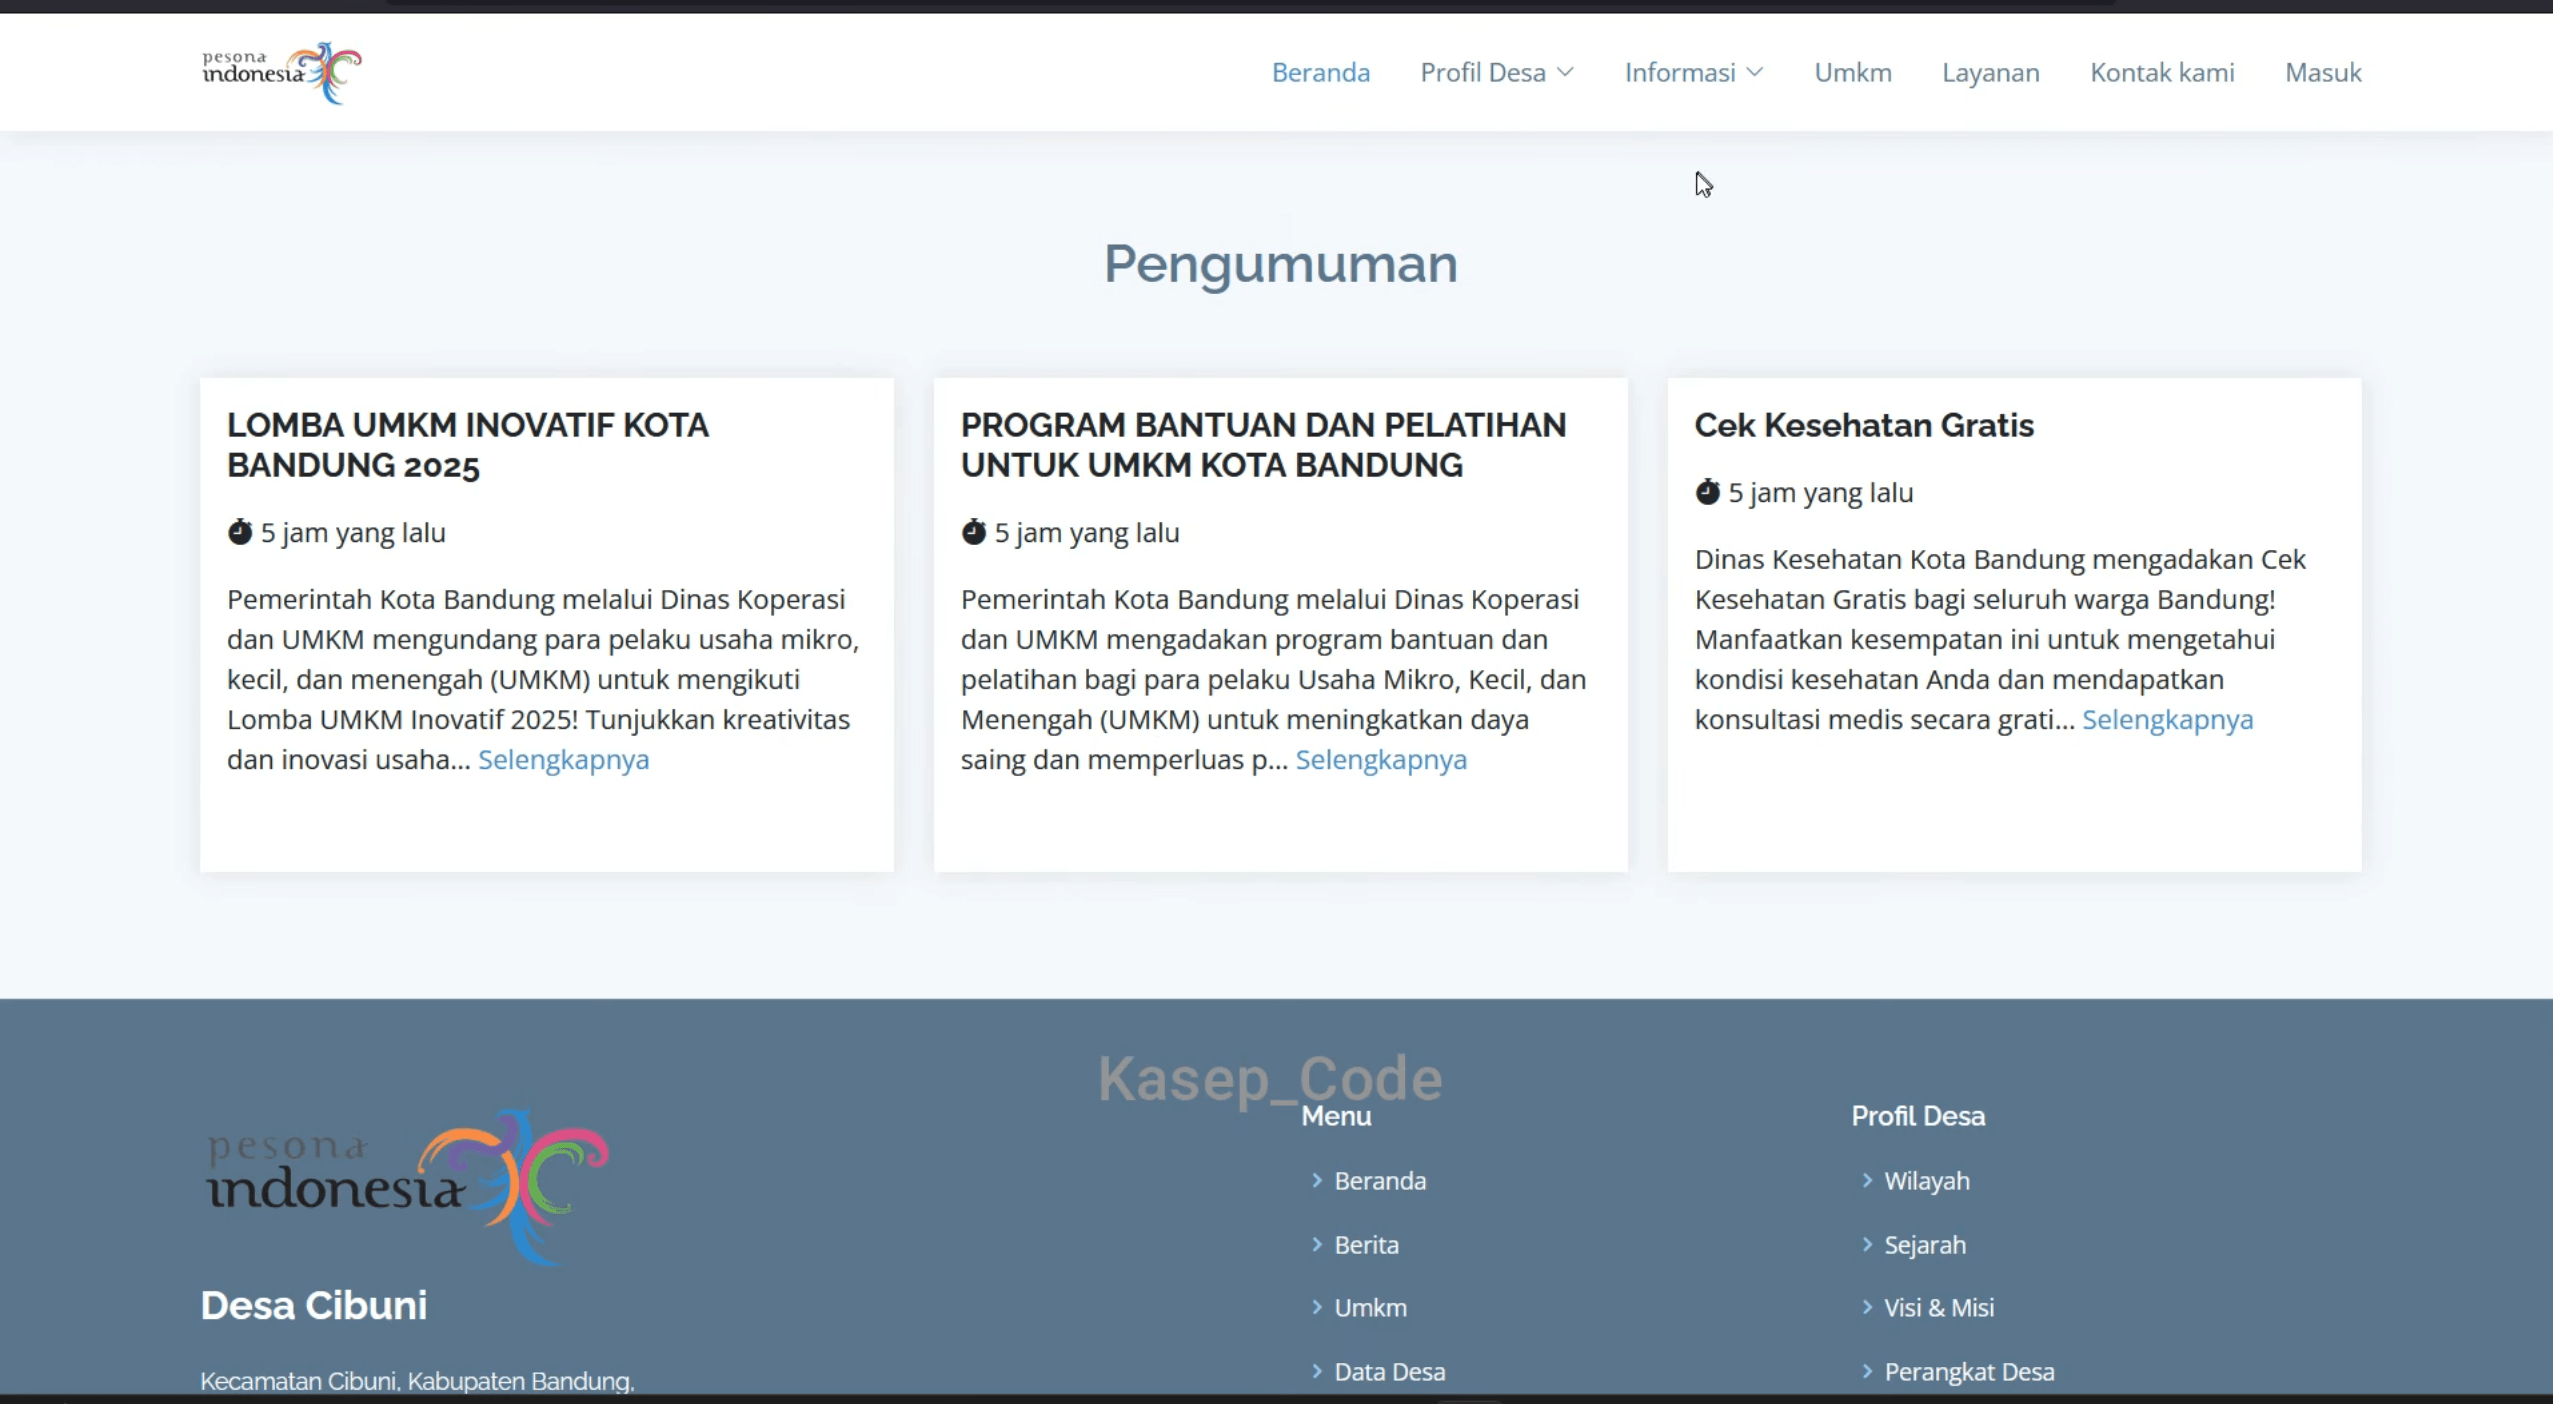This screenshot has height=1404, width=2553.
Task: Open footer Visi & Misi link
Action: (x=1939, y=1307)
